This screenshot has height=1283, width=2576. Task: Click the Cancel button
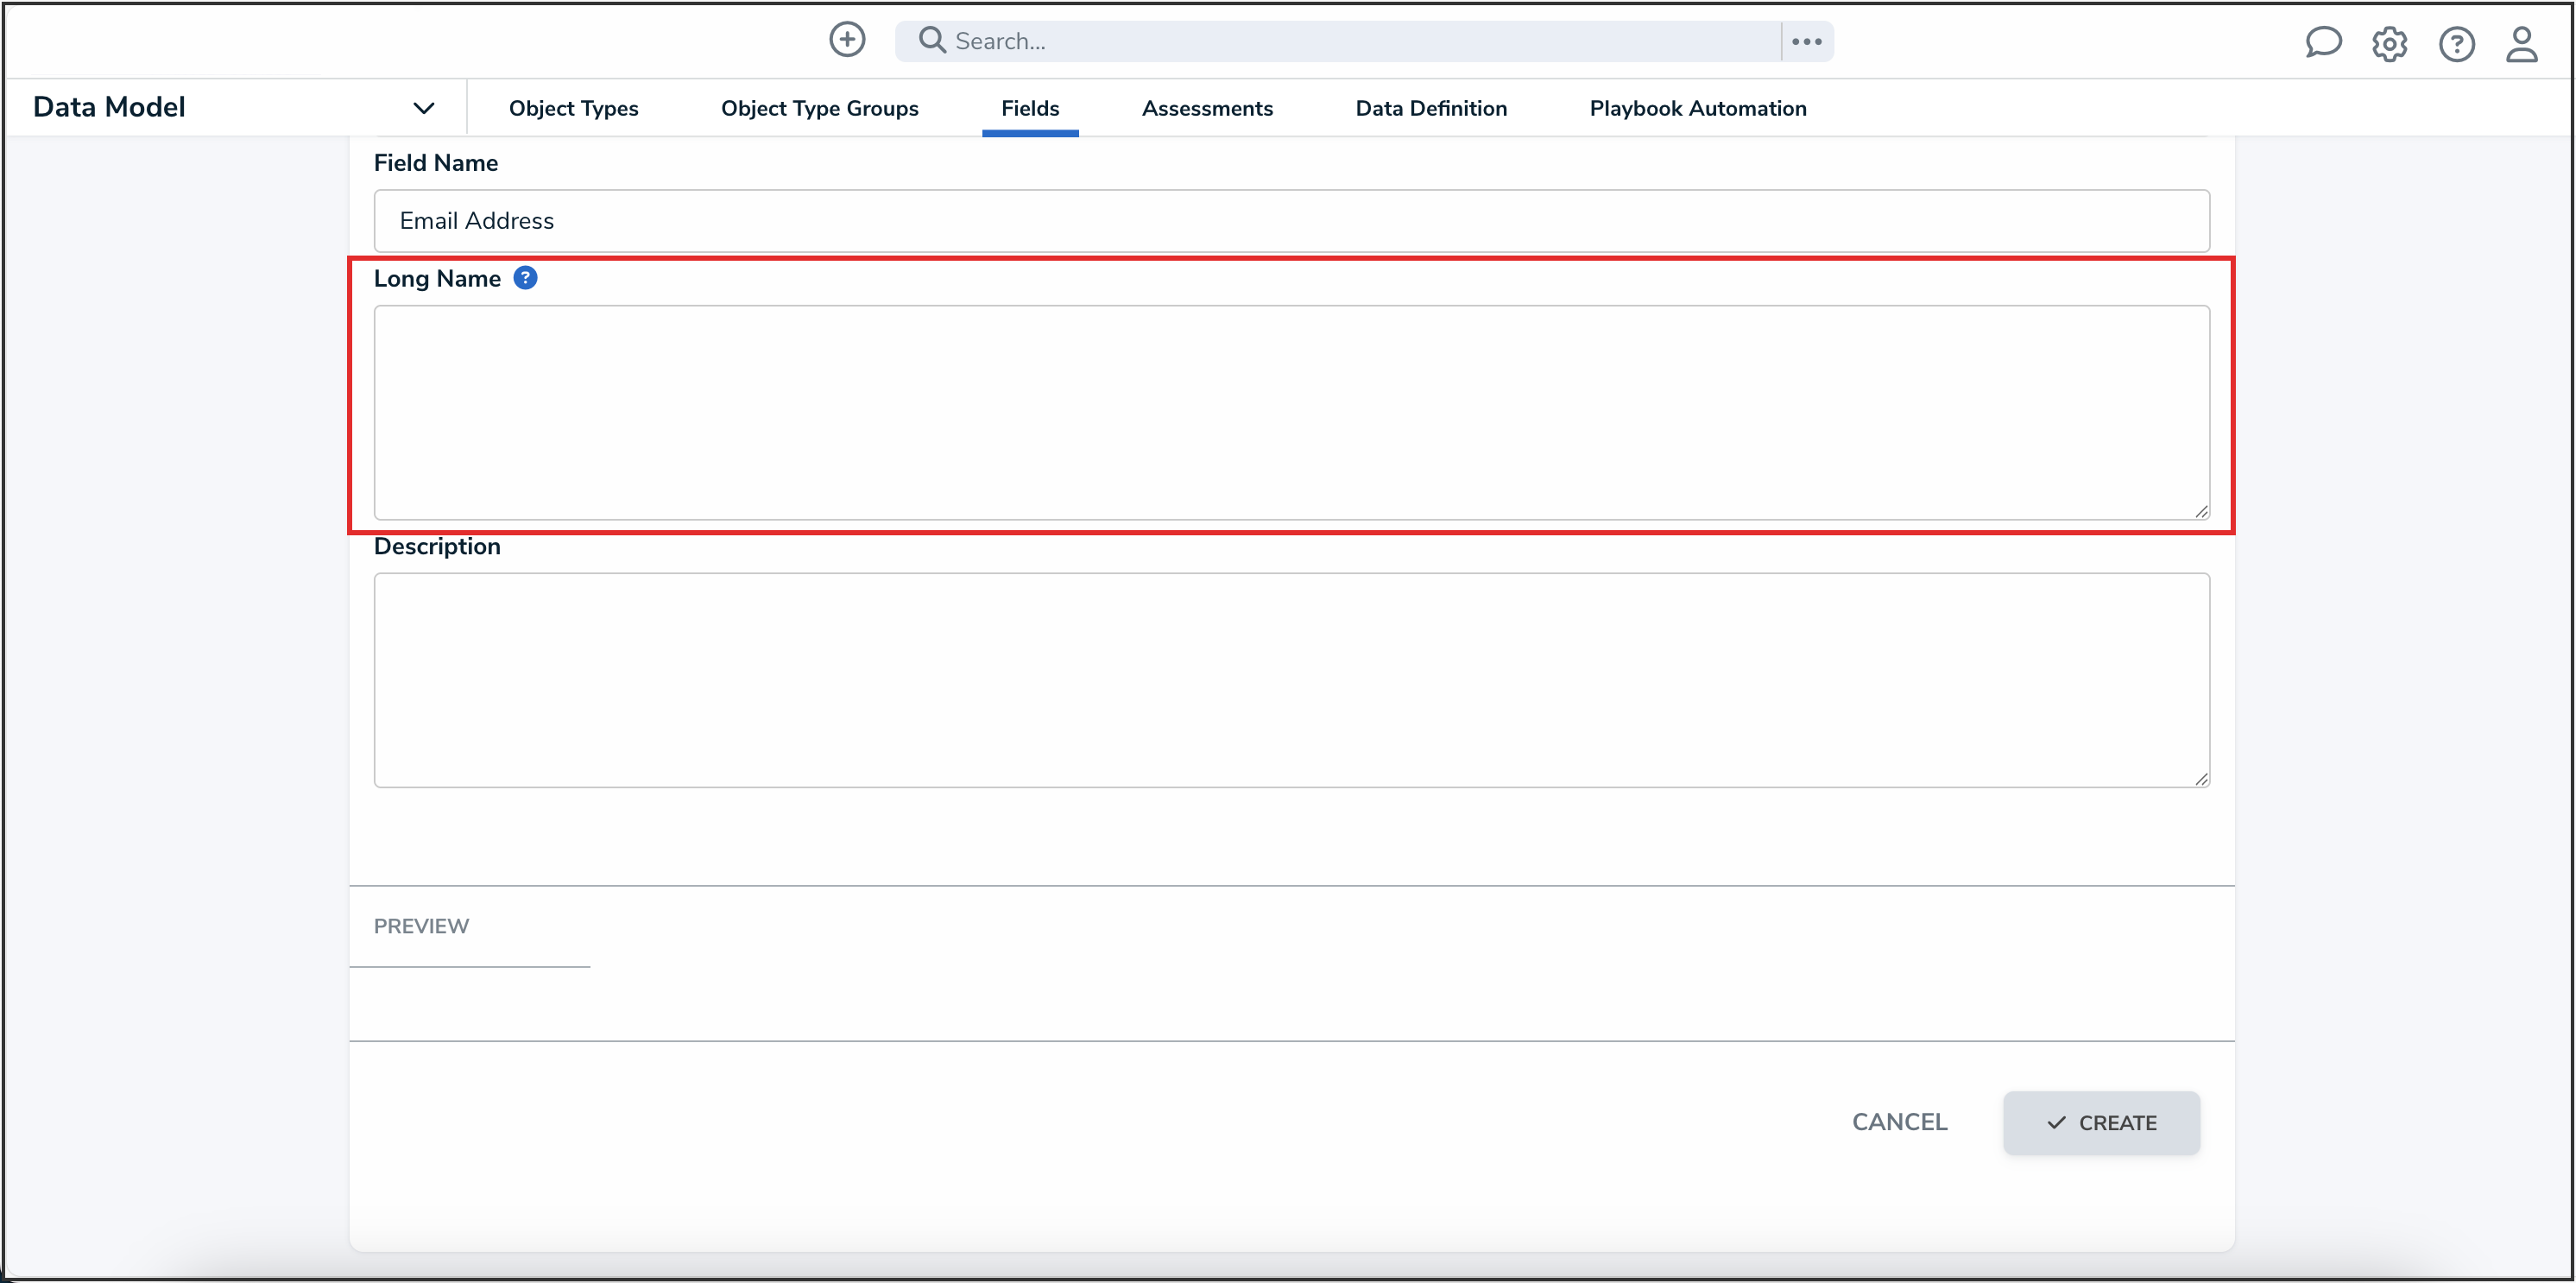(1899, 1122)
